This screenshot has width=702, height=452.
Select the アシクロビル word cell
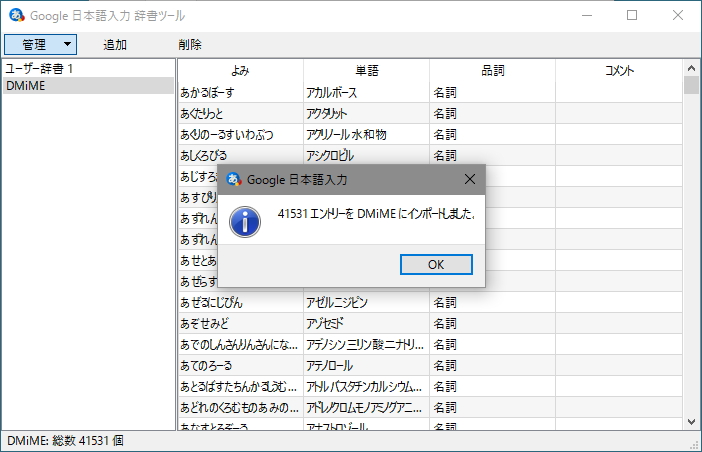367,156
